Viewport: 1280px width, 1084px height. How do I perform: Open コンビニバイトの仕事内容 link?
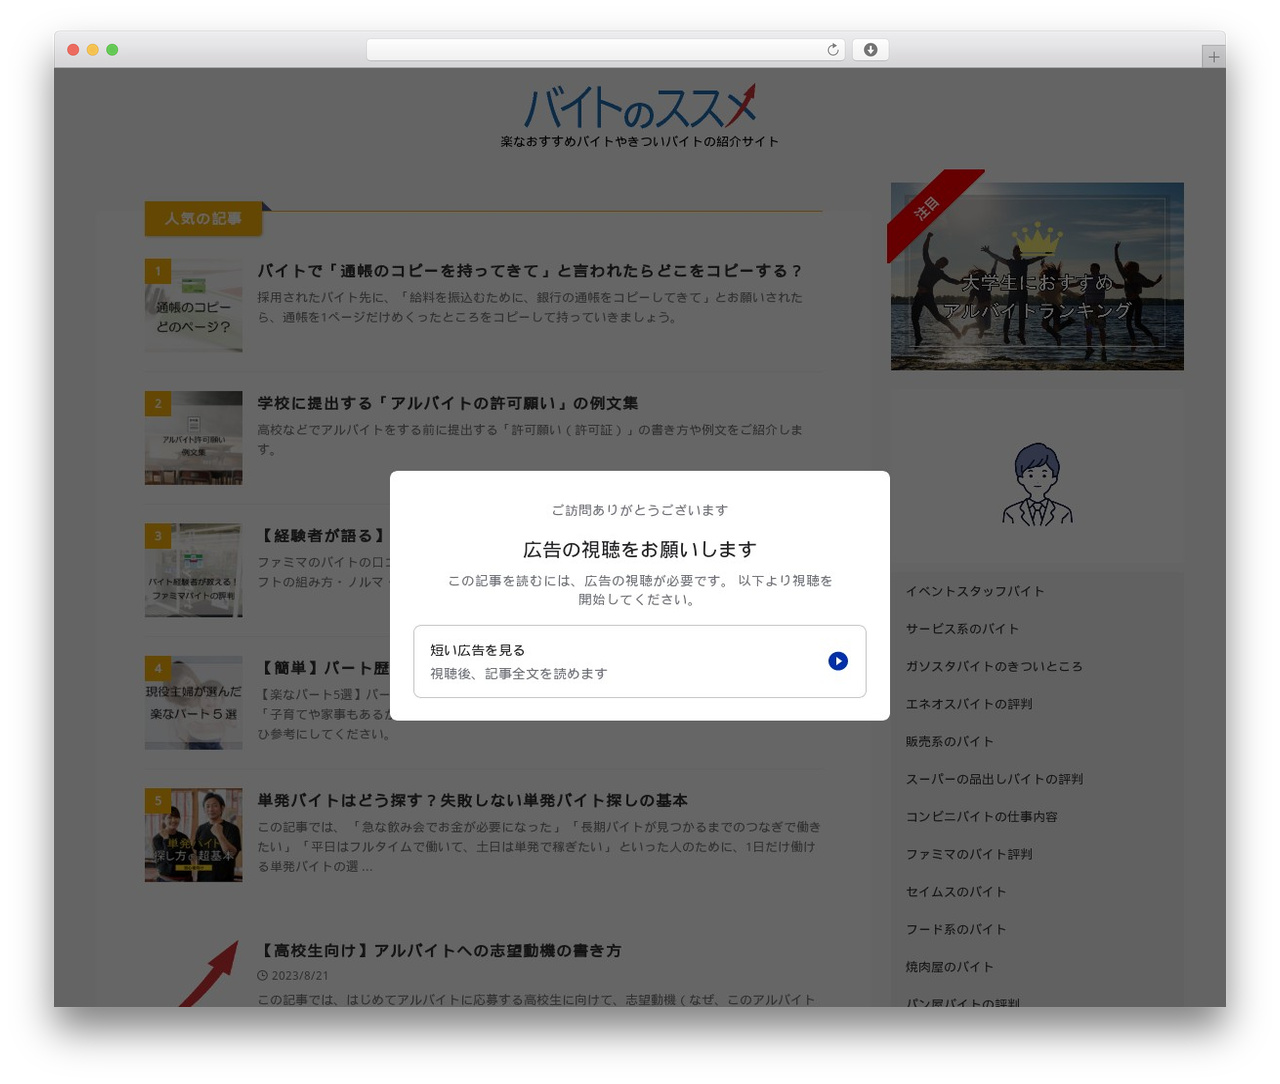[x=981, y=816]
